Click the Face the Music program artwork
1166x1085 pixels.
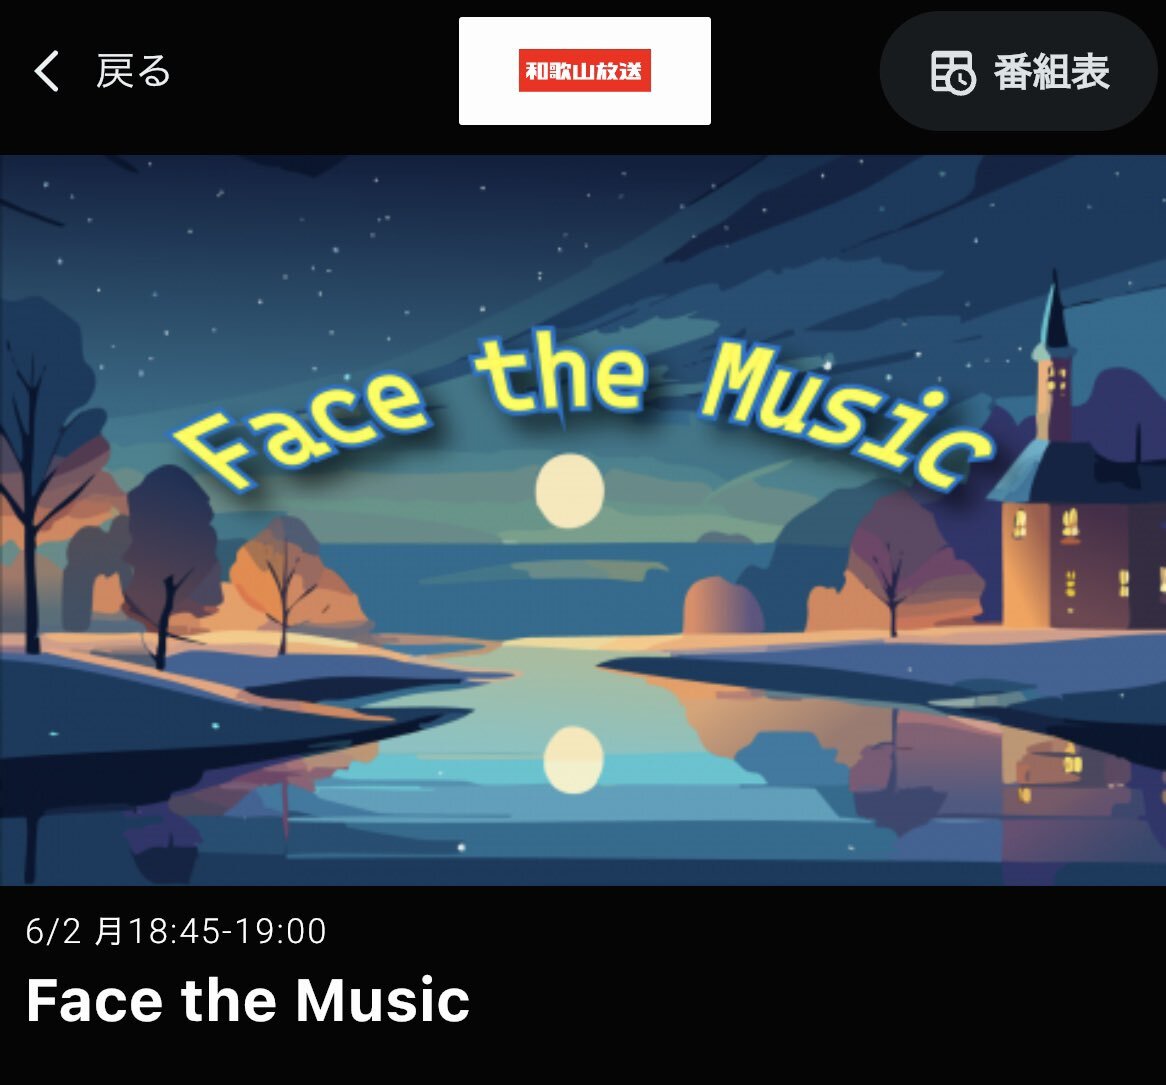pyautogui.click(x=583, y=520)
